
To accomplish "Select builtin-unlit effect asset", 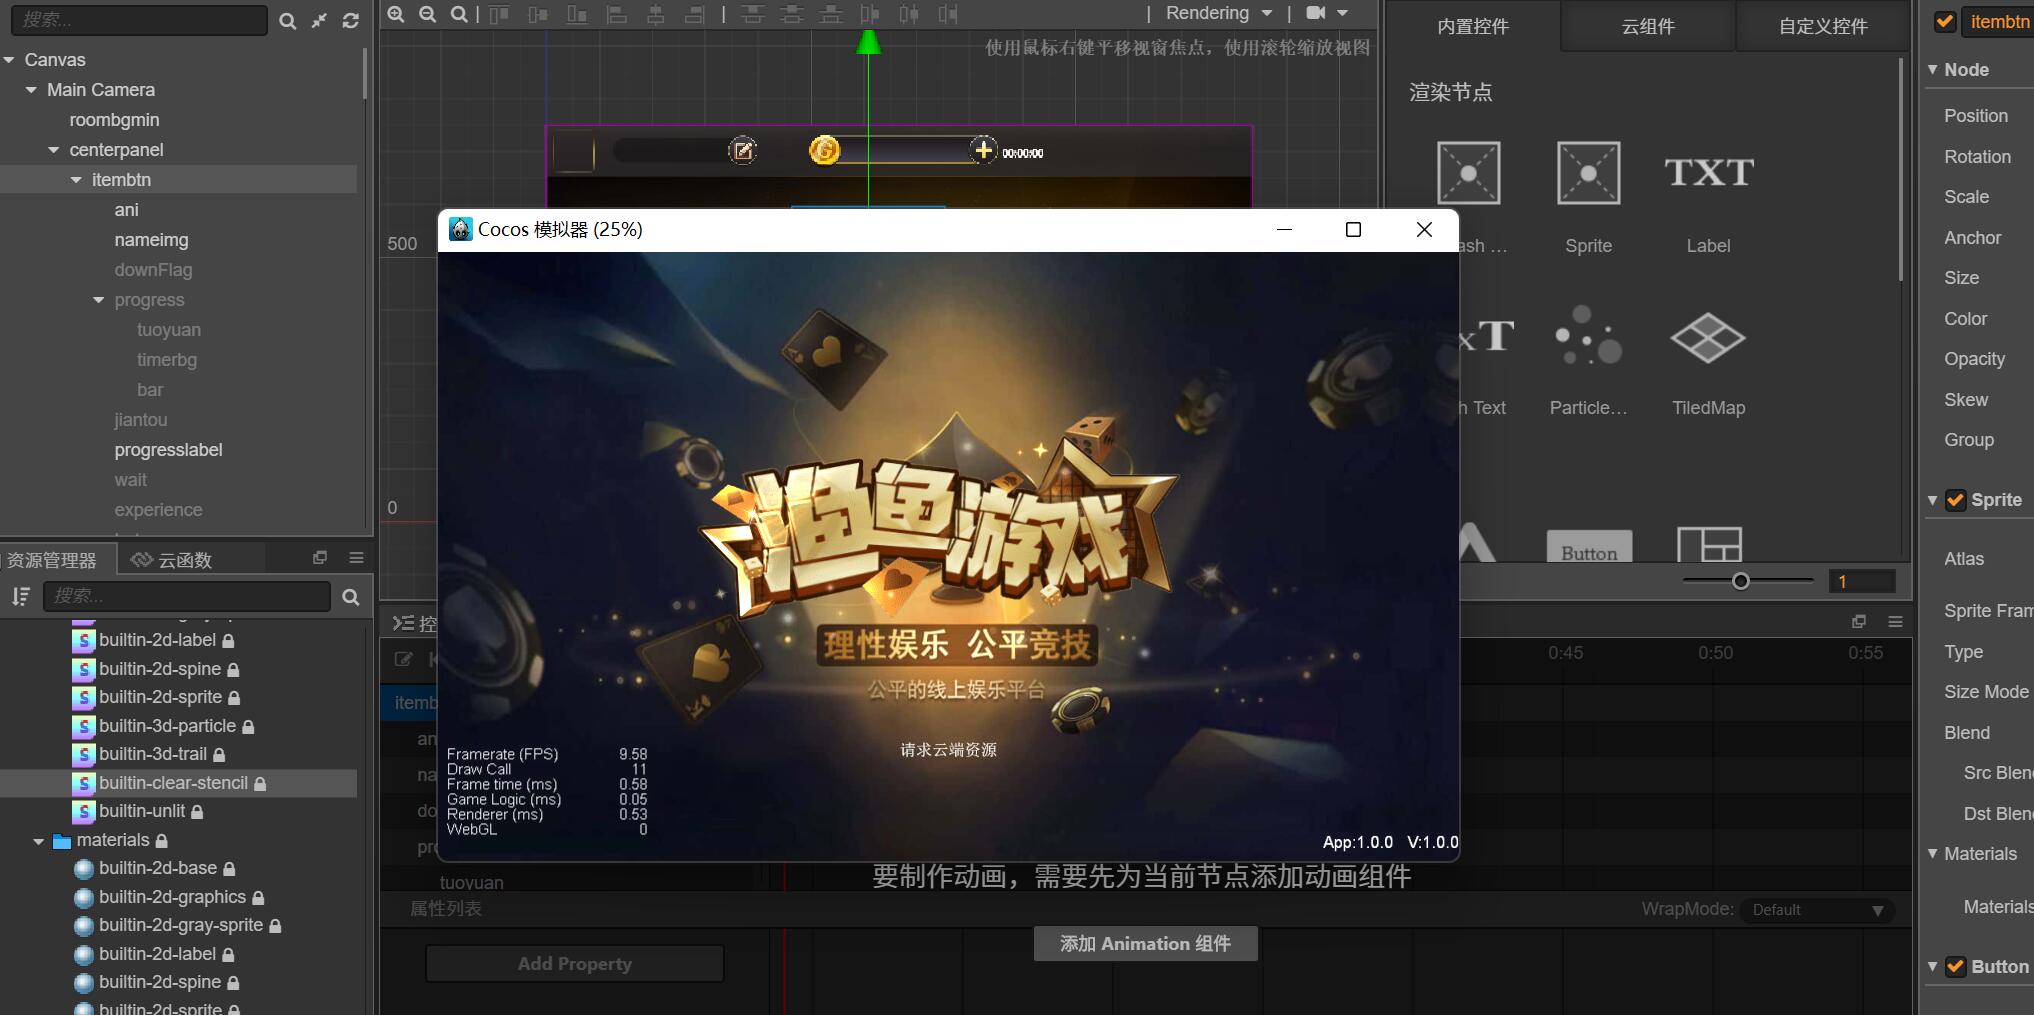I will point(141,811).
